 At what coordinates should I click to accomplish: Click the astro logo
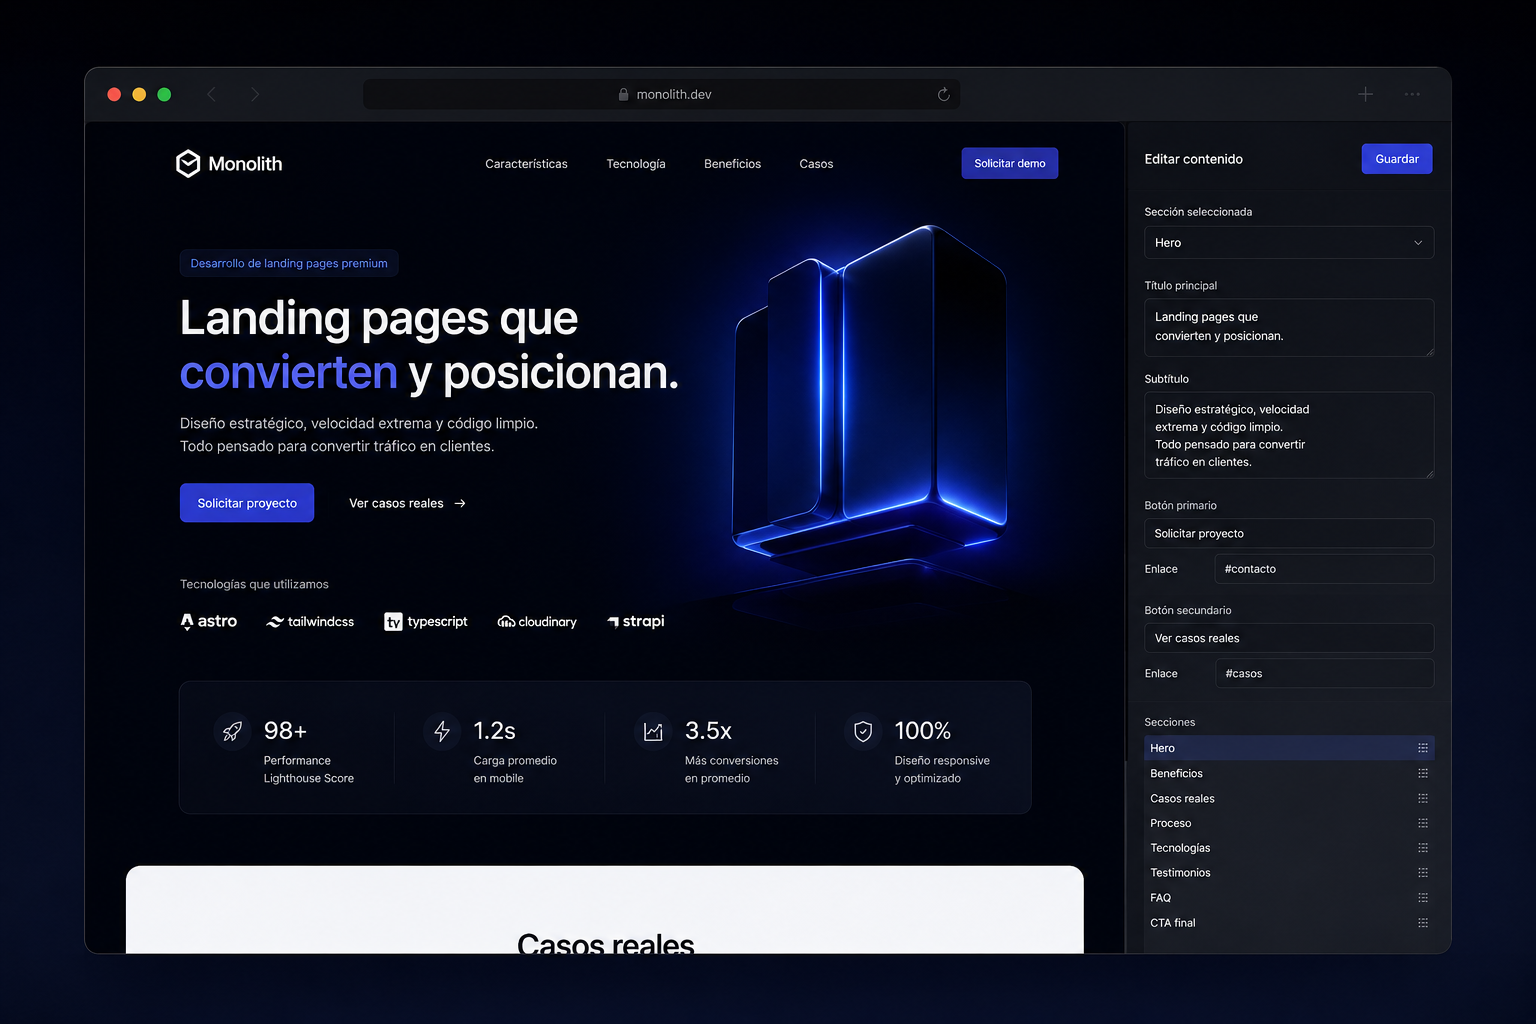point(209,621)
